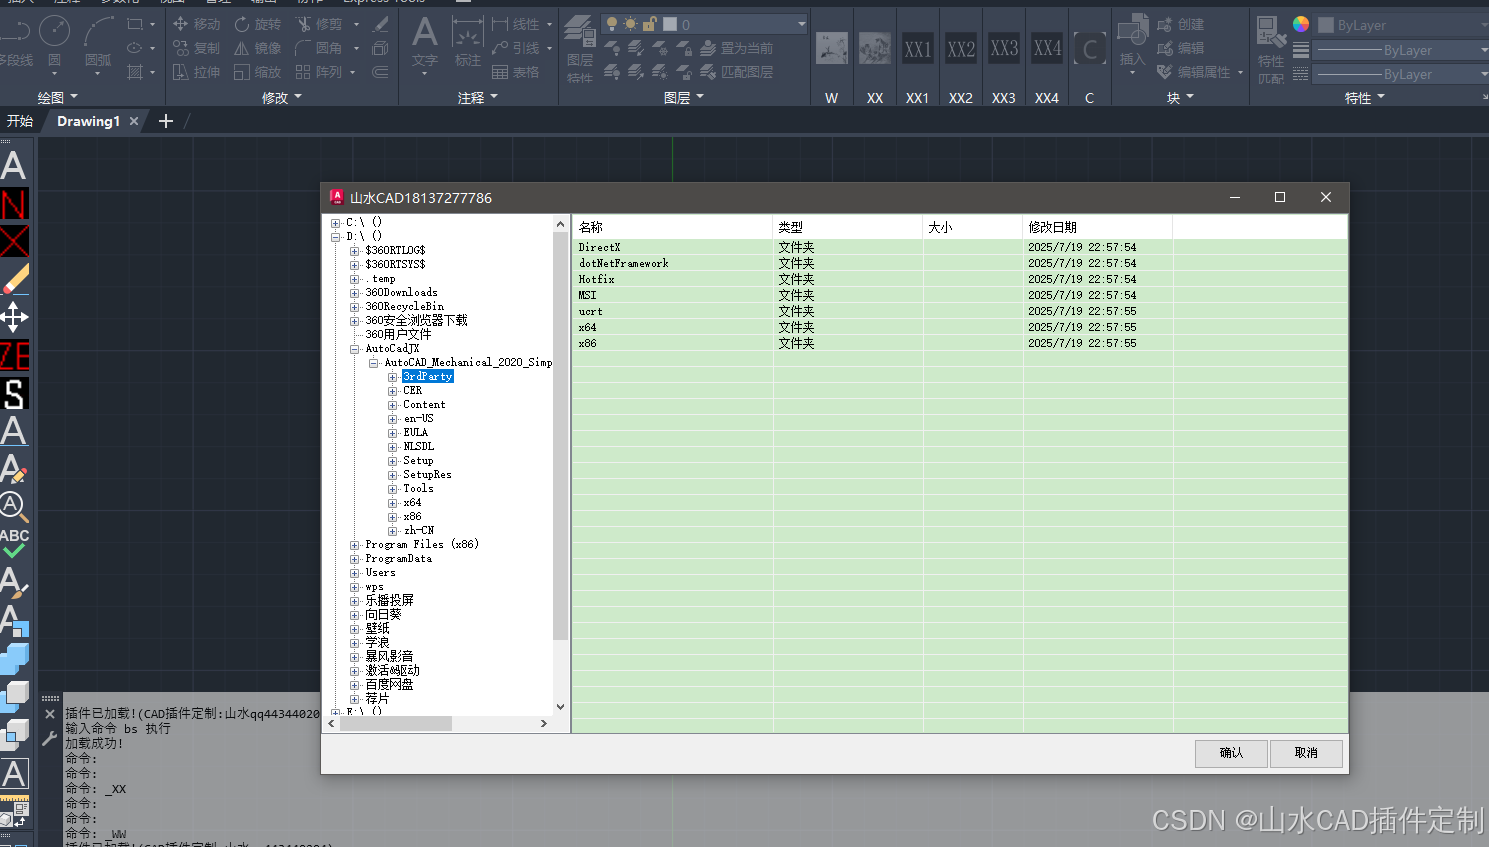Viewport: 1489px width, 847px height.
Task: Close the Drawing1 tab
Action: click(134, 121)
